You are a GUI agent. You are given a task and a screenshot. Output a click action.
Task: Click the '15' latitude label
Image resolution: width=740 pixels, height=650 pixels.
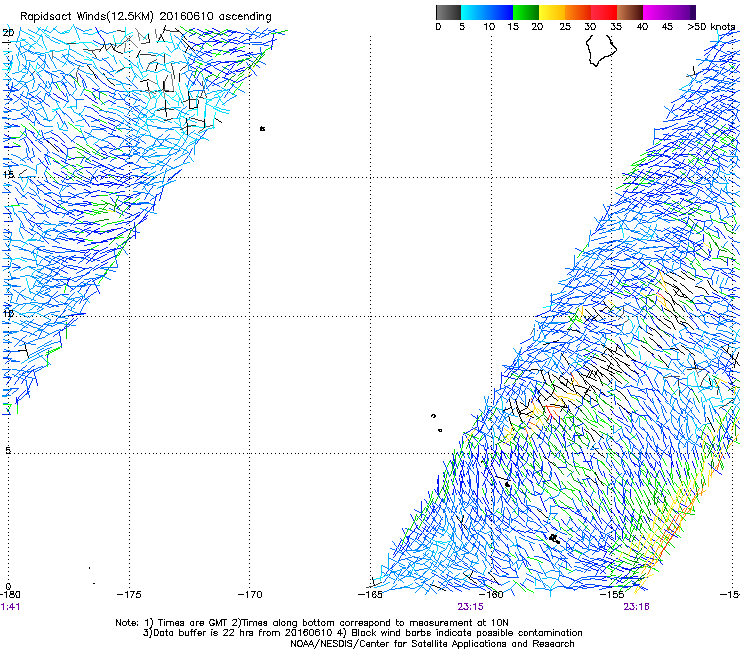(8, 174)
